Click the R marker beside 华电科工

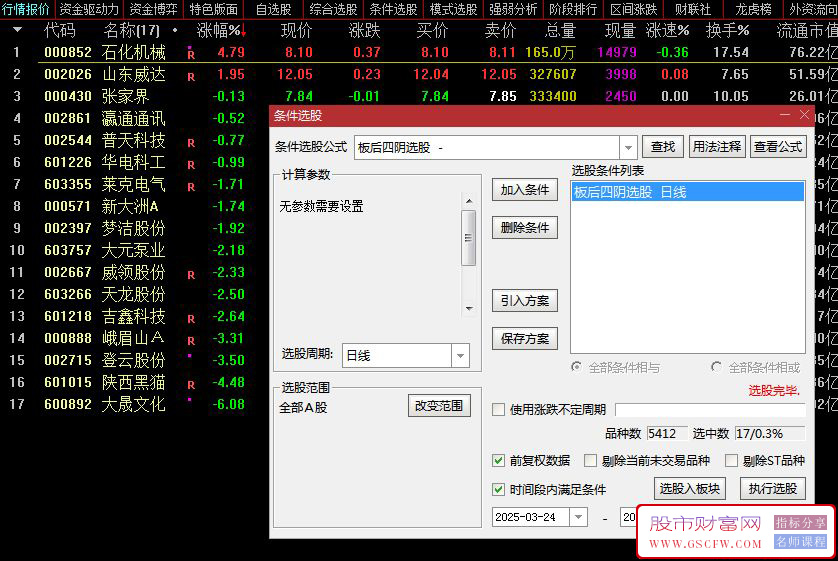(191, 165)
